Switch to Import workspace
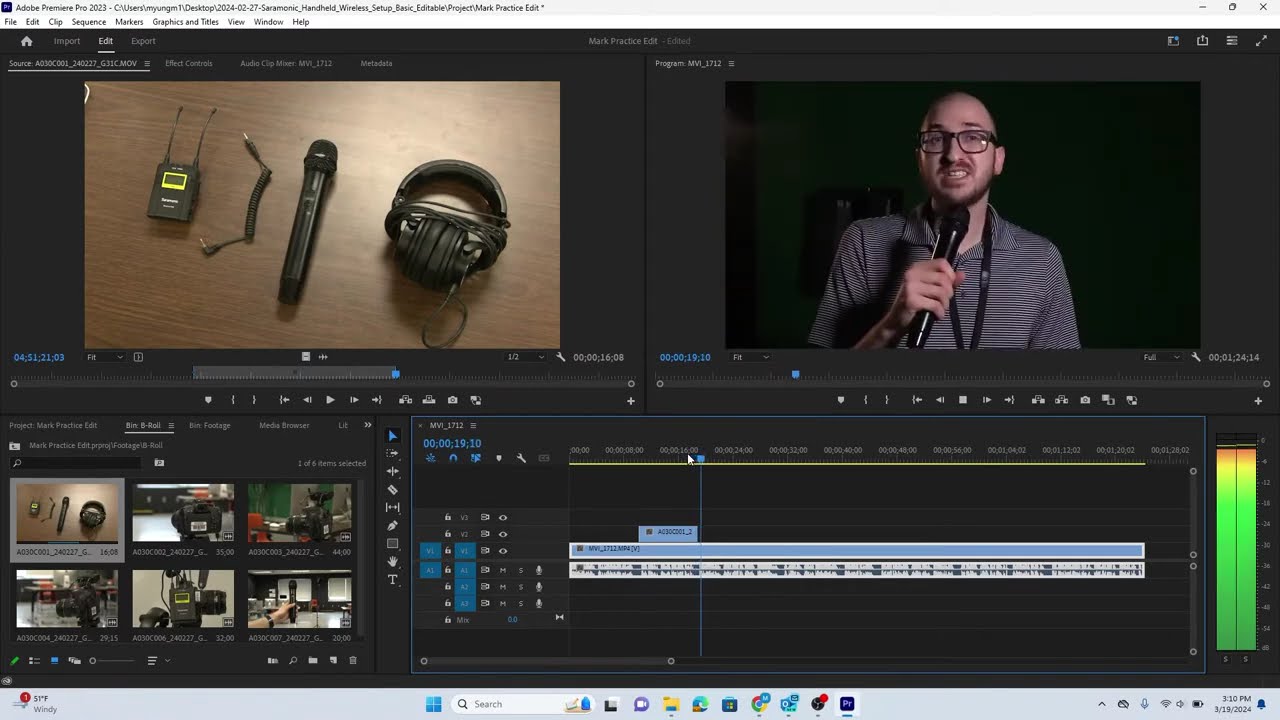 (x=67, y=41)
